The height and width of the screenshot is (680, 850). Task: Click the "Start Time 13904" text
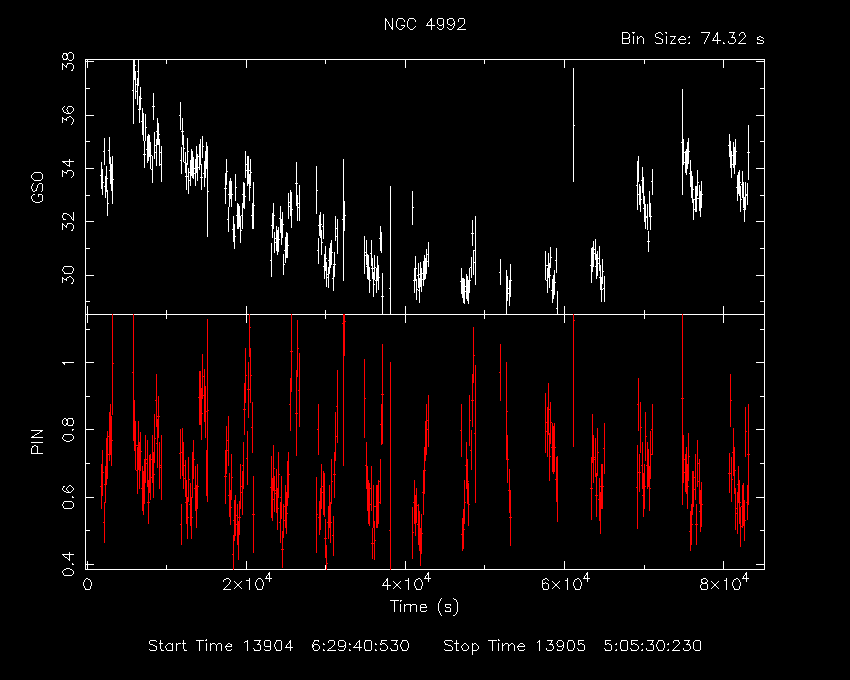[x=221, y=646]
